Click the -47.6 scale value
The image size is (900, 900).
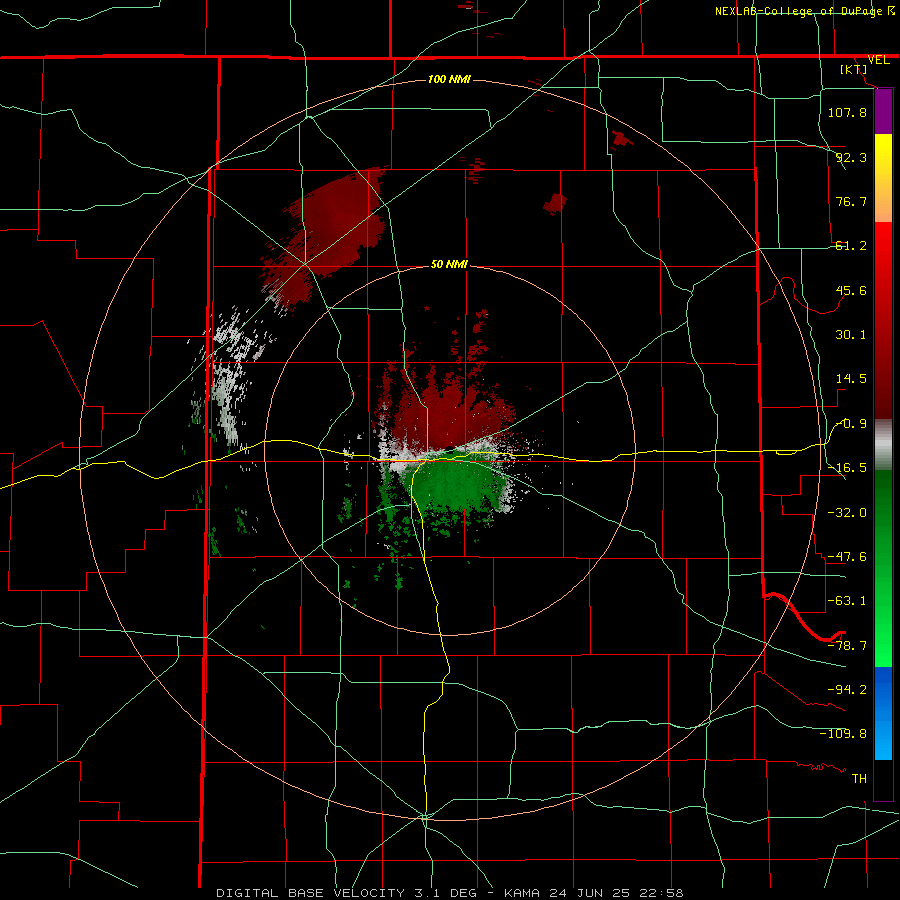click(847, 557)
